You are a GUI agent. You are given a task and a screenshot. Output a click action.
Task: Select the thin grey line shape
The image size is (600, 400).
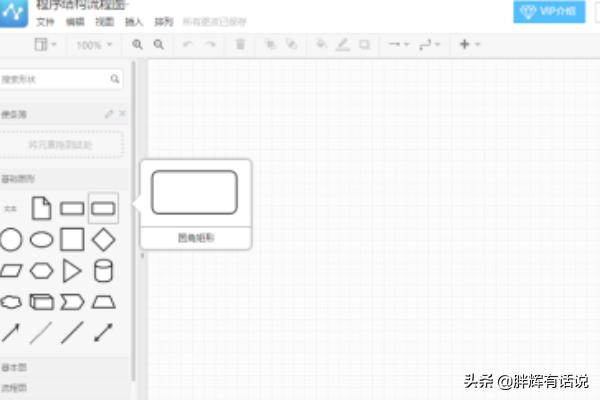pos(41,333)
